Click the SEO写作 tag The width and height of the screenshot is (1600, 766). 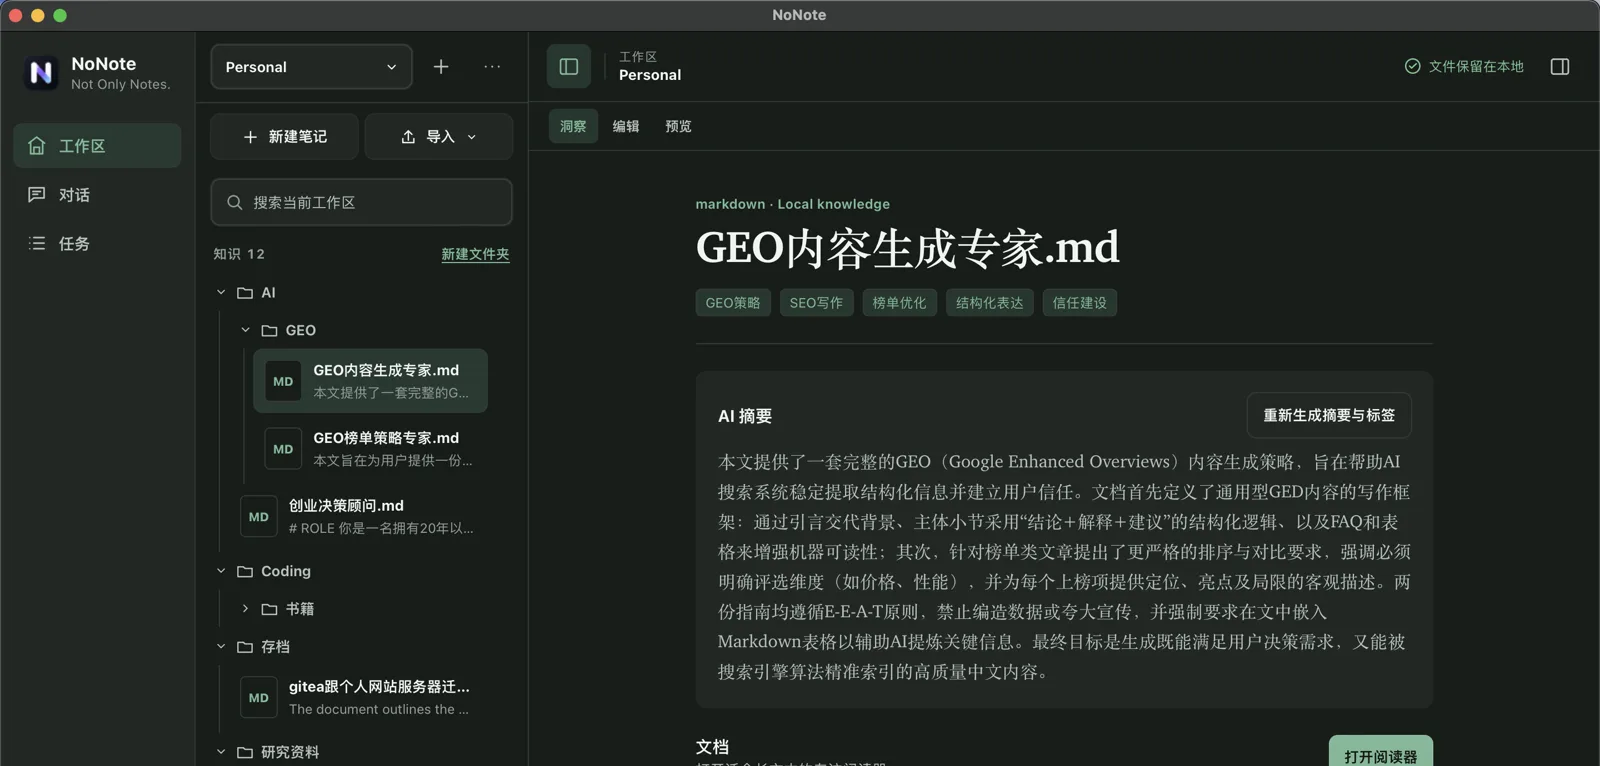tap(816, 303)
